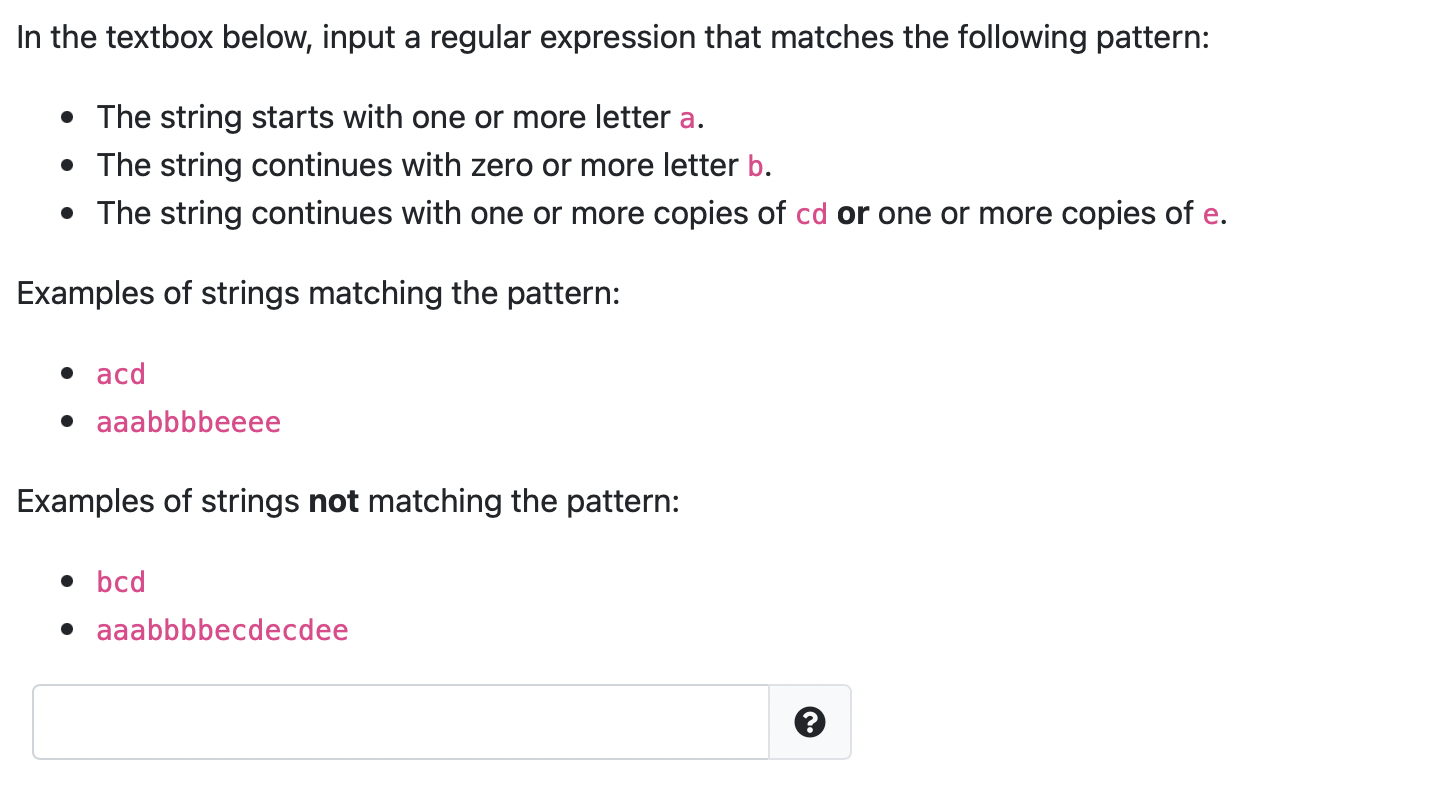1456x806 pixels.
Task: Click "continues with zero or more letter" line
Action: [x=434, y=165]
